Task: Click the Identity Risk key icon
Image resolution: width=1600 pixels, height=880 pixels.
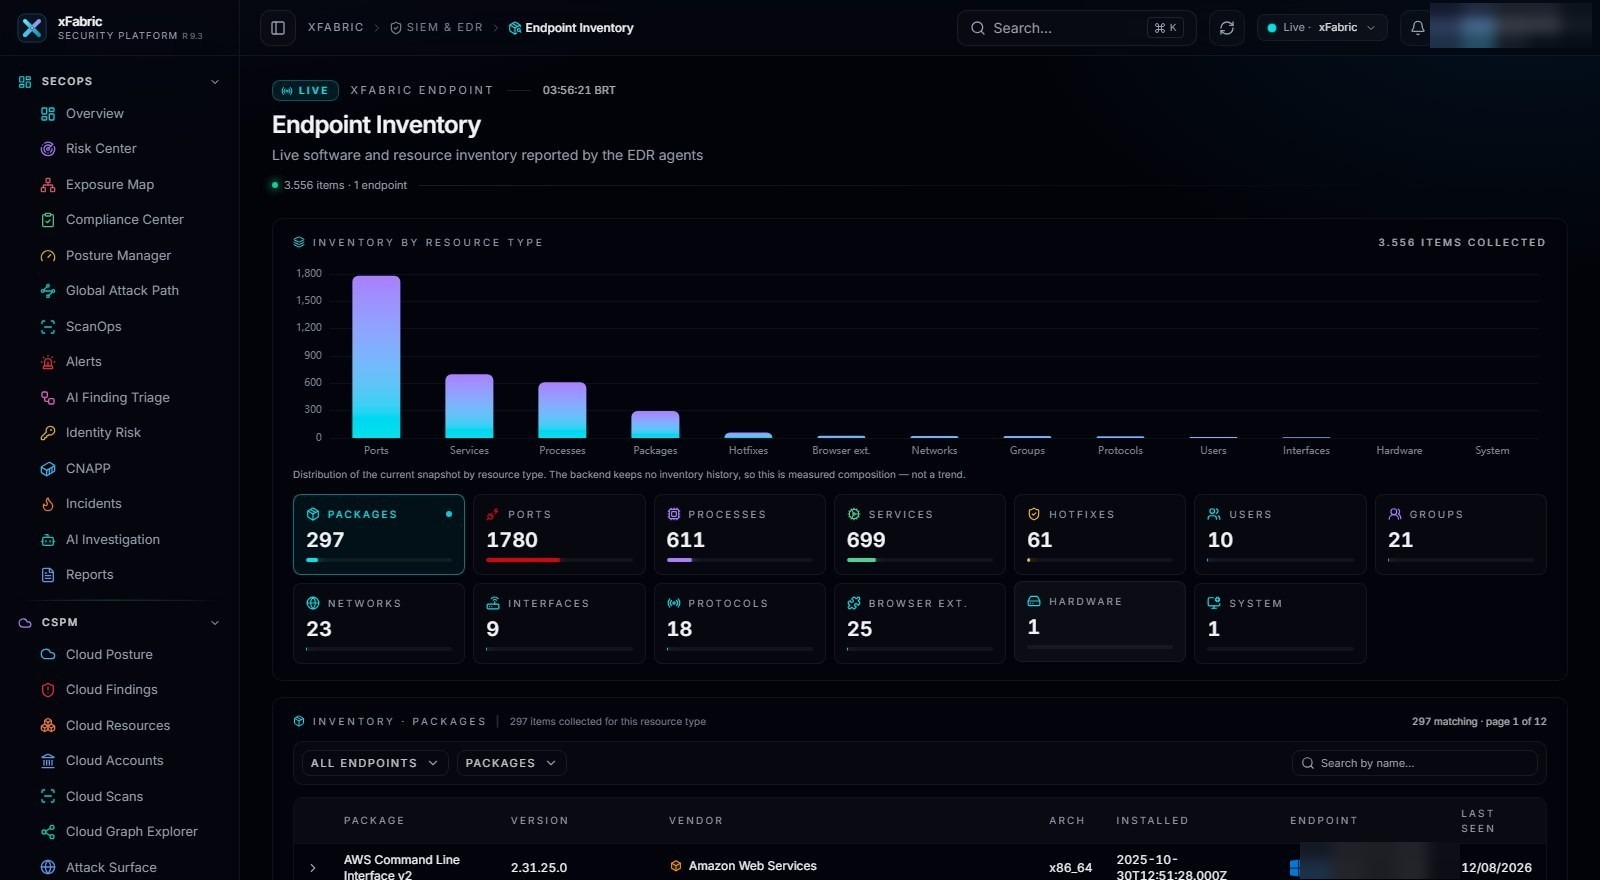Action: pos(48,433)
